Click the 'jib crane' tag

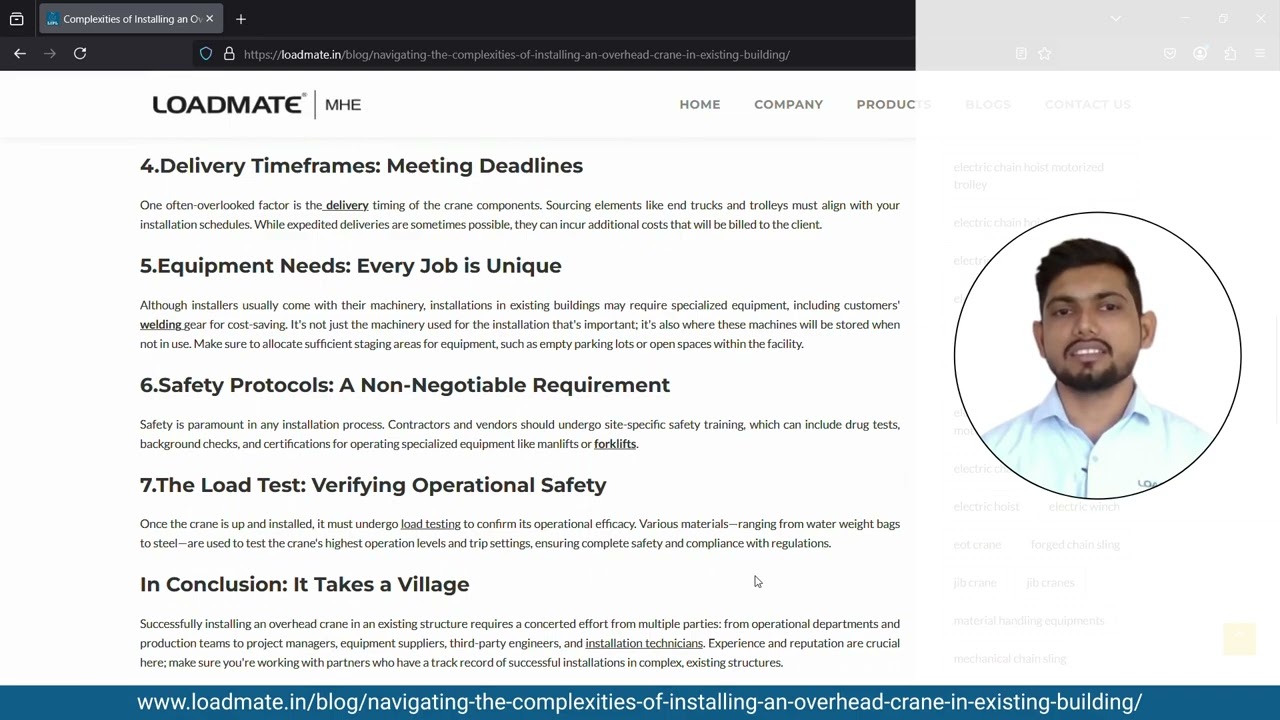975,583
